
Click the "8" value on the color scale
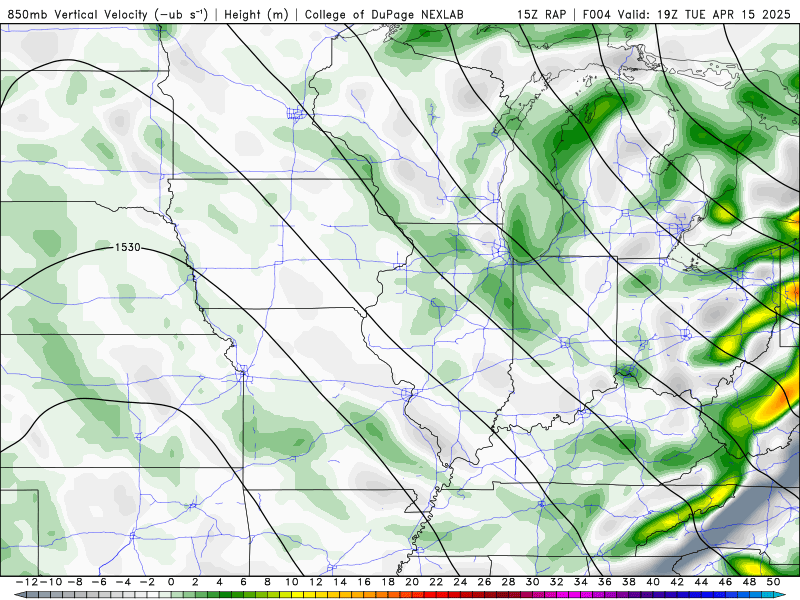click(267, 582)
